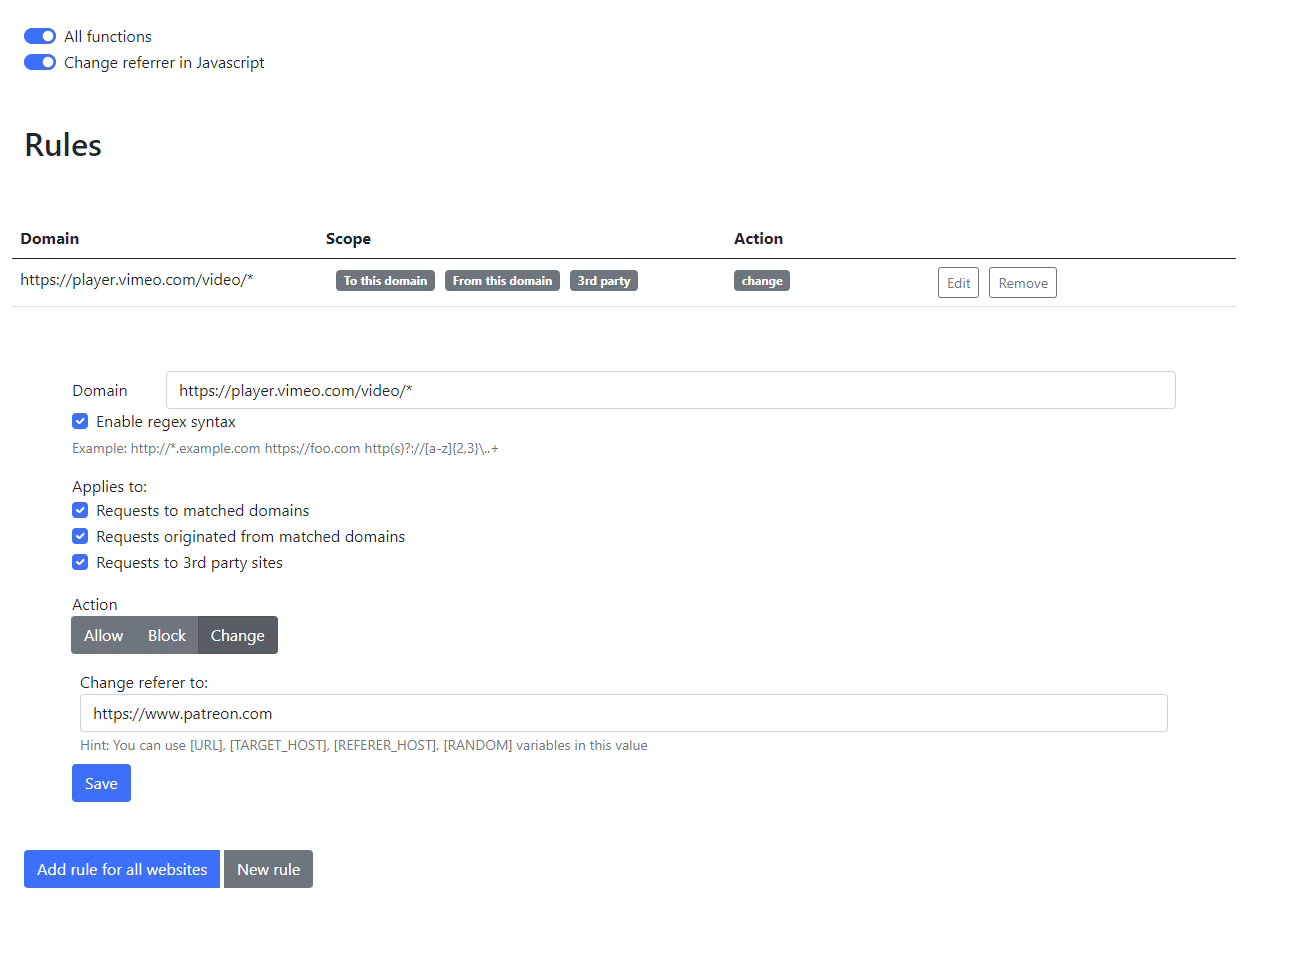Focus the Domain input field
Screen dimensions: 1295x962
[670, 390]
